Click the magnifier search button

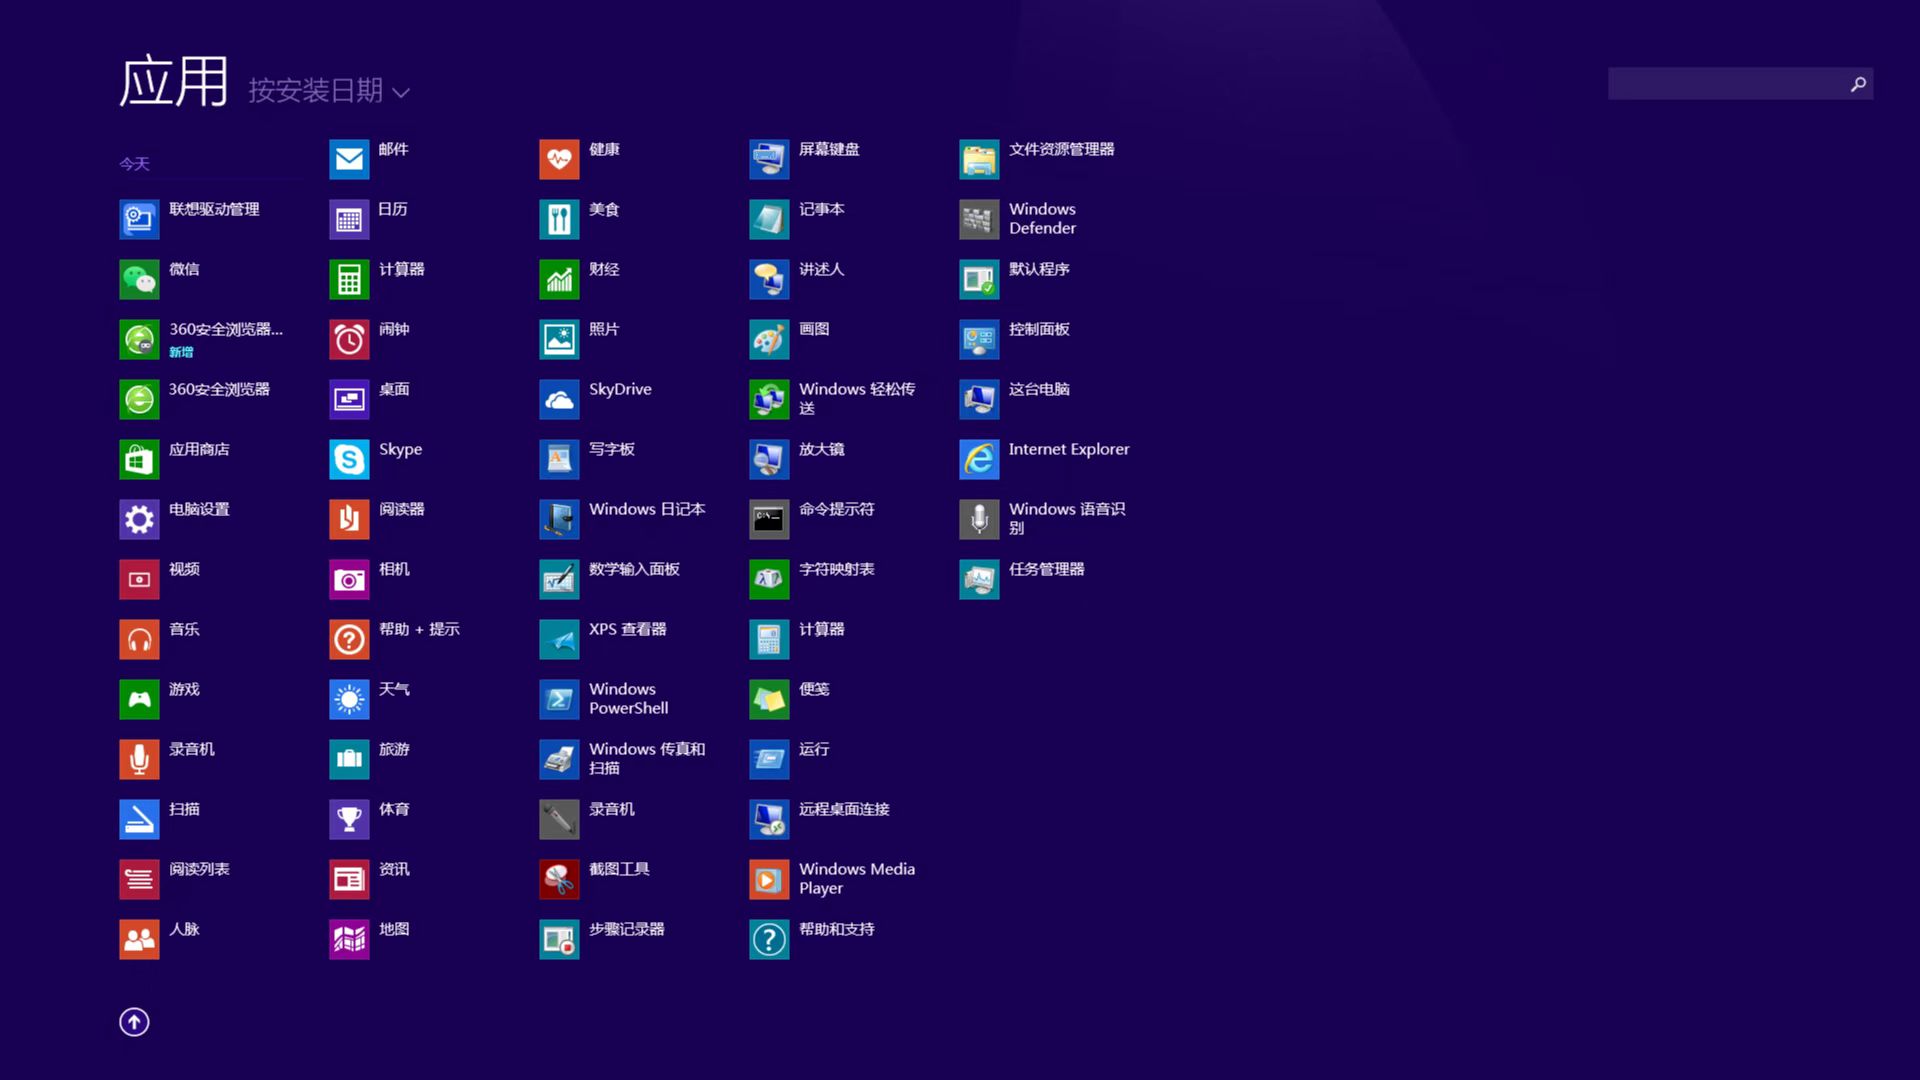tap(1858, 84)
